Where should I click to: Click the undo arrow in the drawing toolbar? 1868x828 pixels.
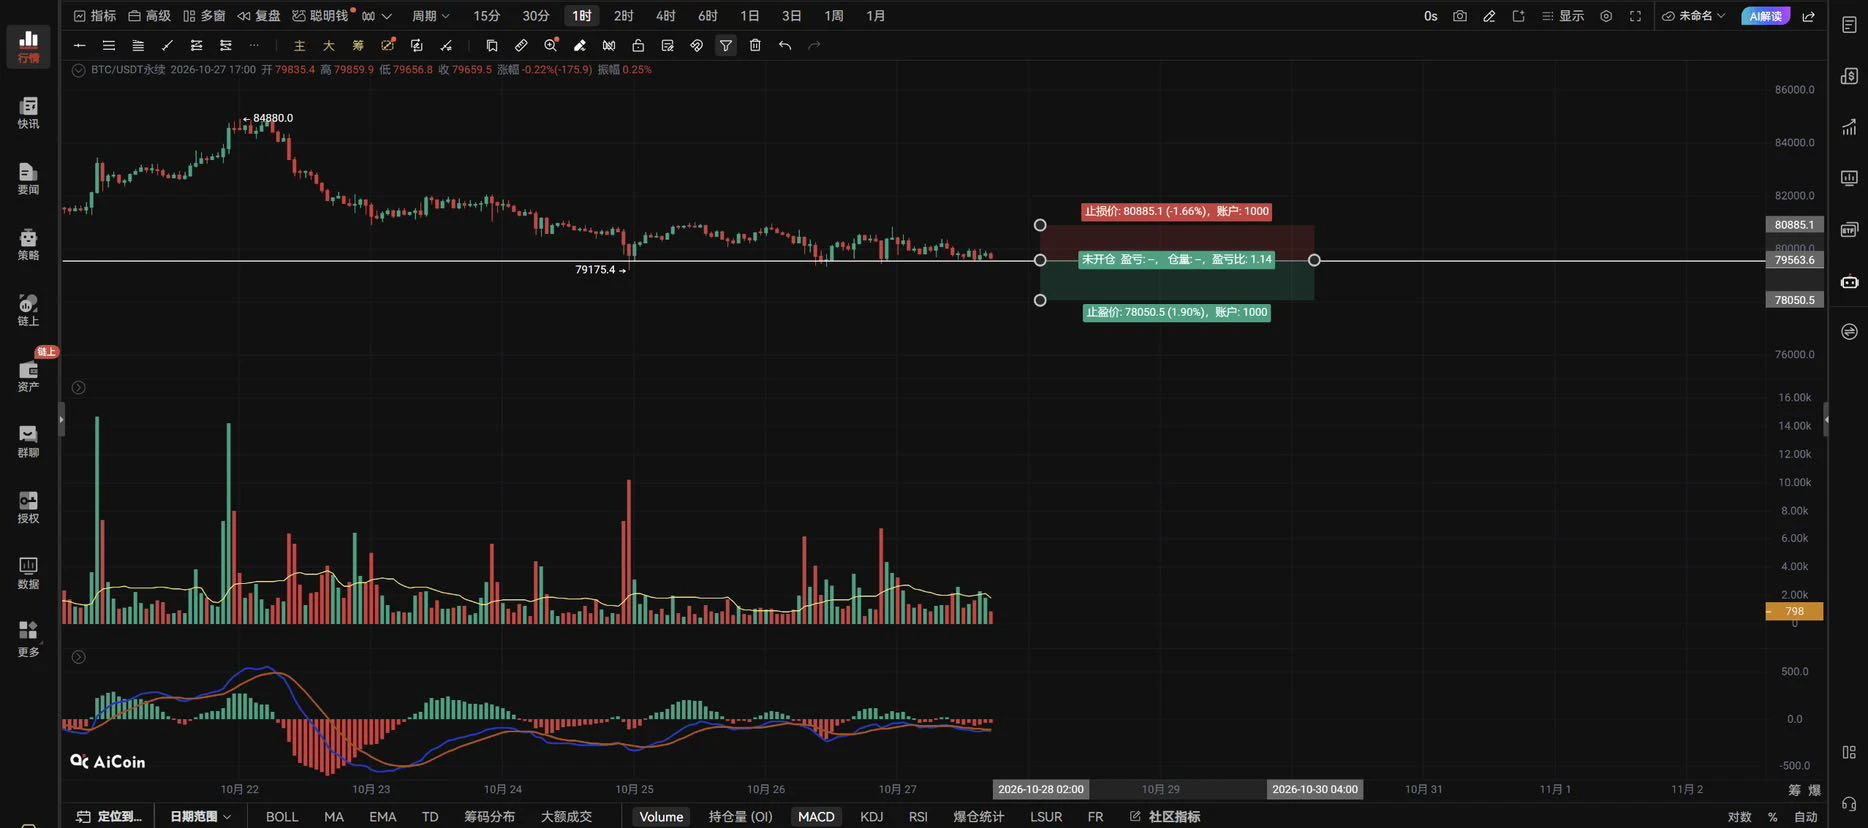[x=785, y=45]
